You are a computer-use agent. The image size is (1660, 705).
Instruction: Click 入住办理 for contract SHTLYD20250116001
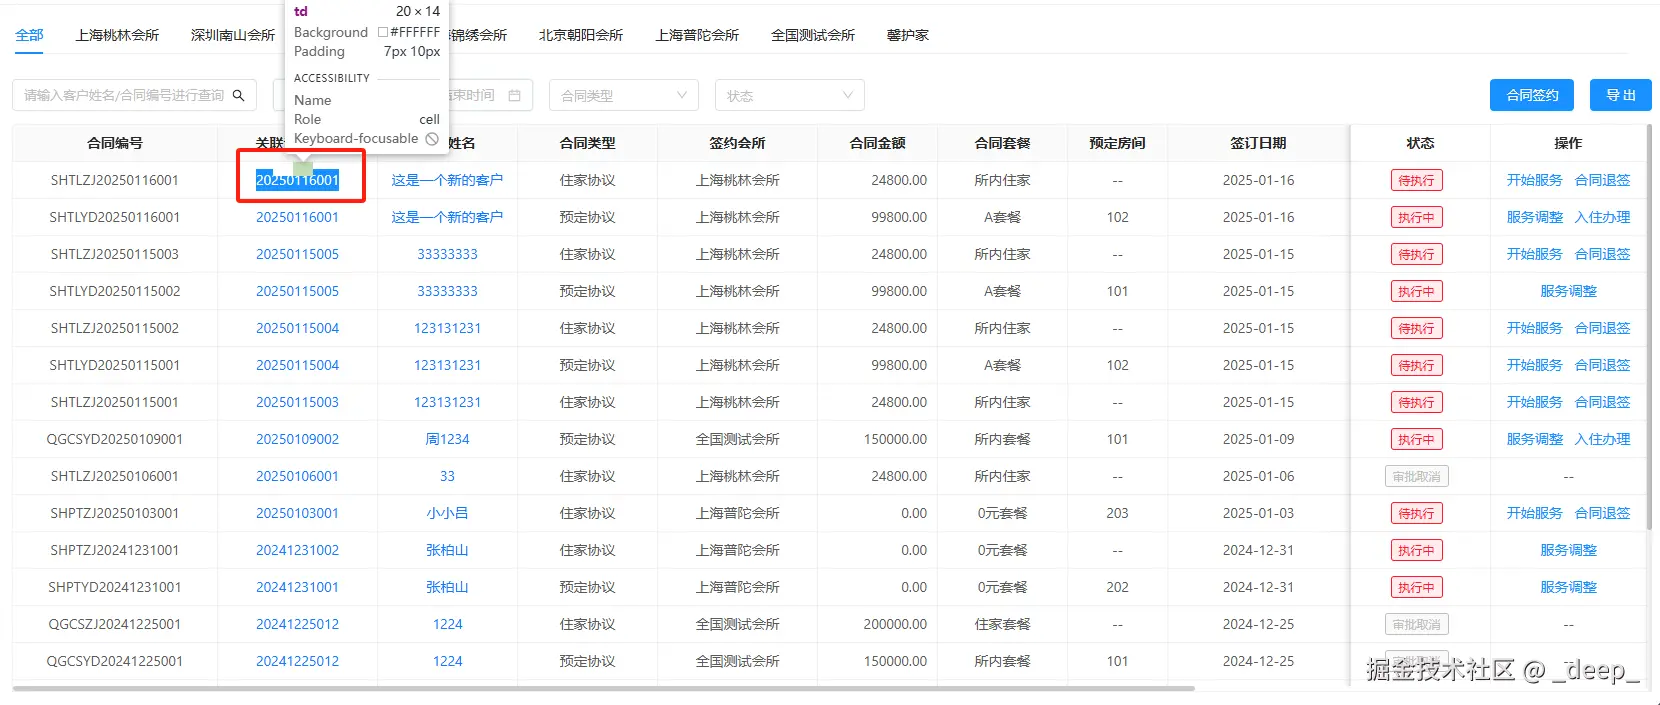coord(1602,217)
